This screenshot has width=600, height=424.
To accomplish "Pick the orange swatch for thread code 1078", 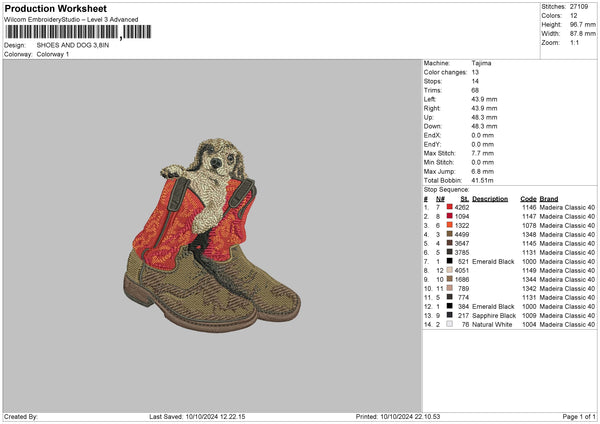I will 450,225.
